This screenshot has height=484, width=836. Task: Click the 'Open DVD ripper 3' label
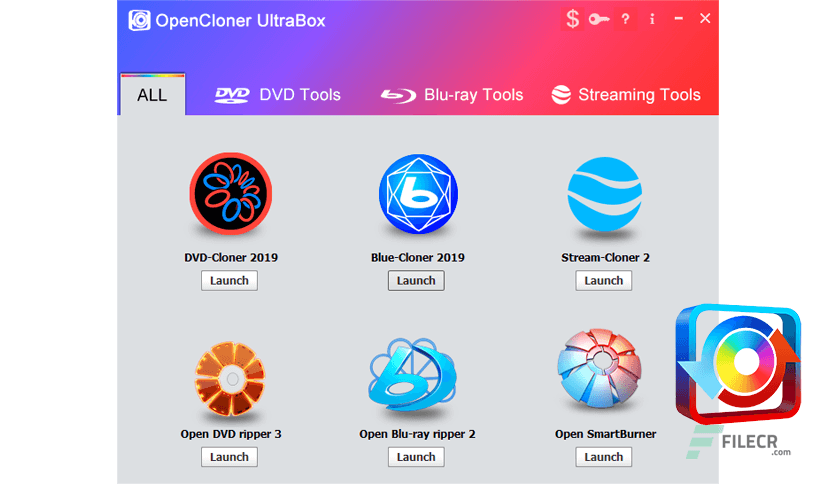(x=231, y=434)
